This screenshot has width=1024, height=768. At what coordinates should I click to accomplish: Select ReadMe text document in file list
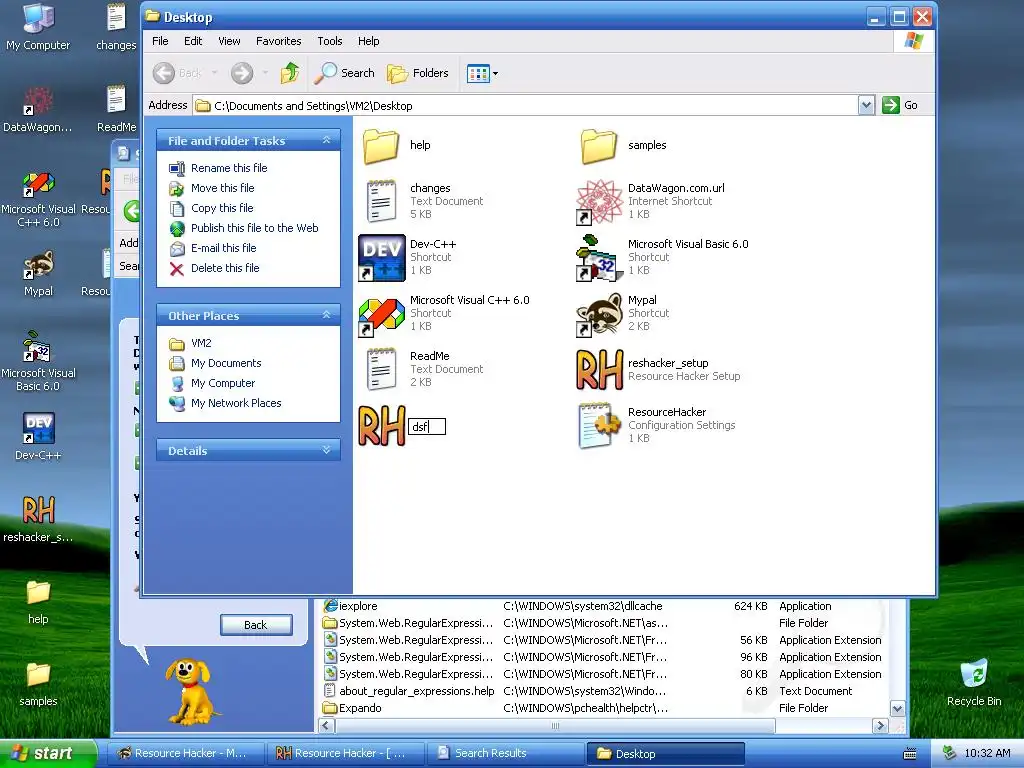pos(381,370)
